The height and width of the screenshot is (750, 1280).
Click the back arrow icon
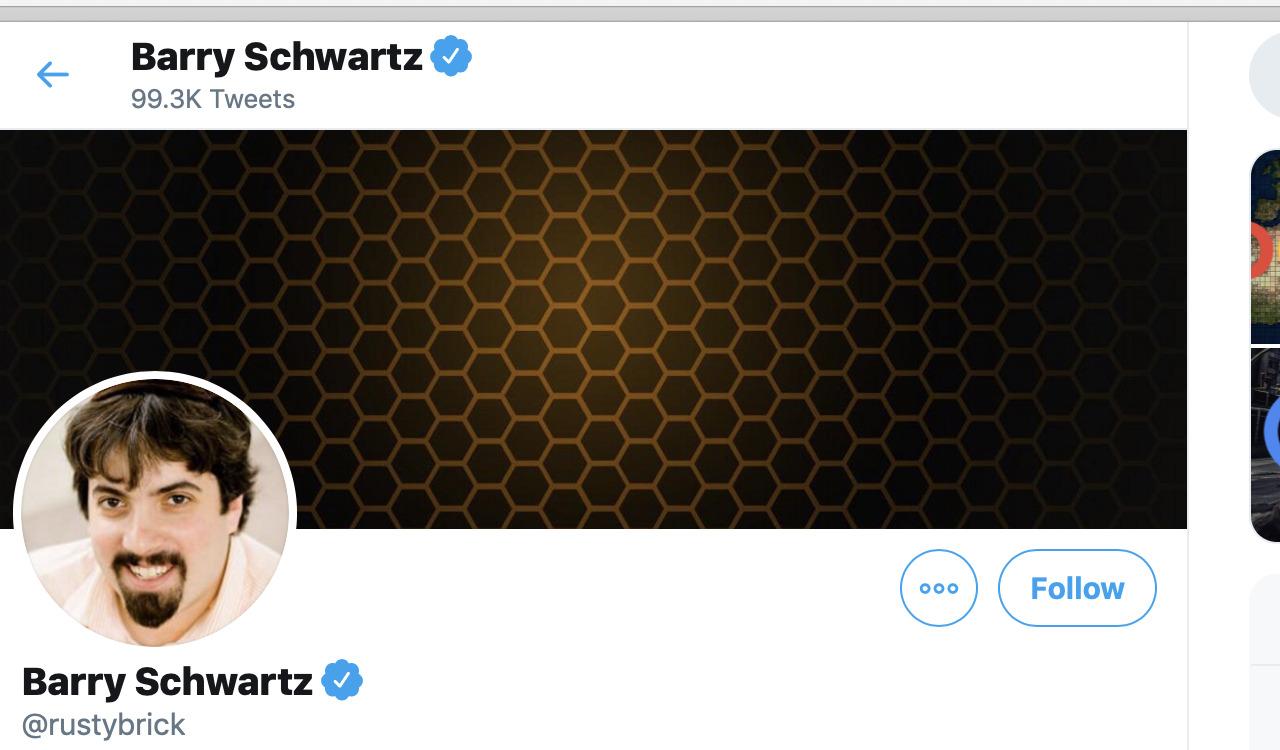[x=52, y=74]
